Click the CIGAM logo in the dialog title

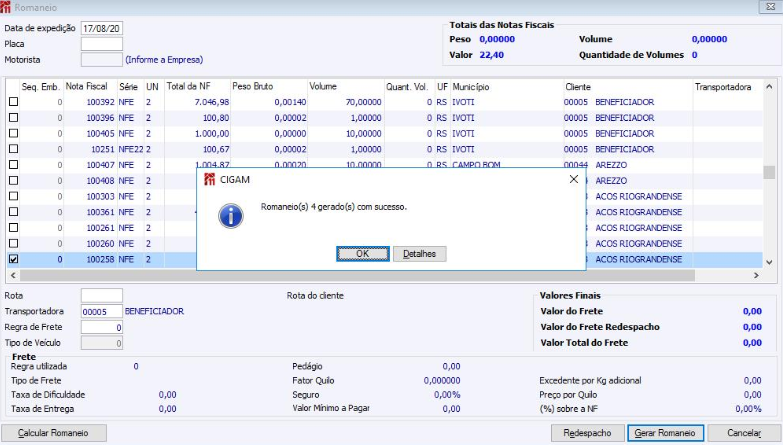pos(209,179)
